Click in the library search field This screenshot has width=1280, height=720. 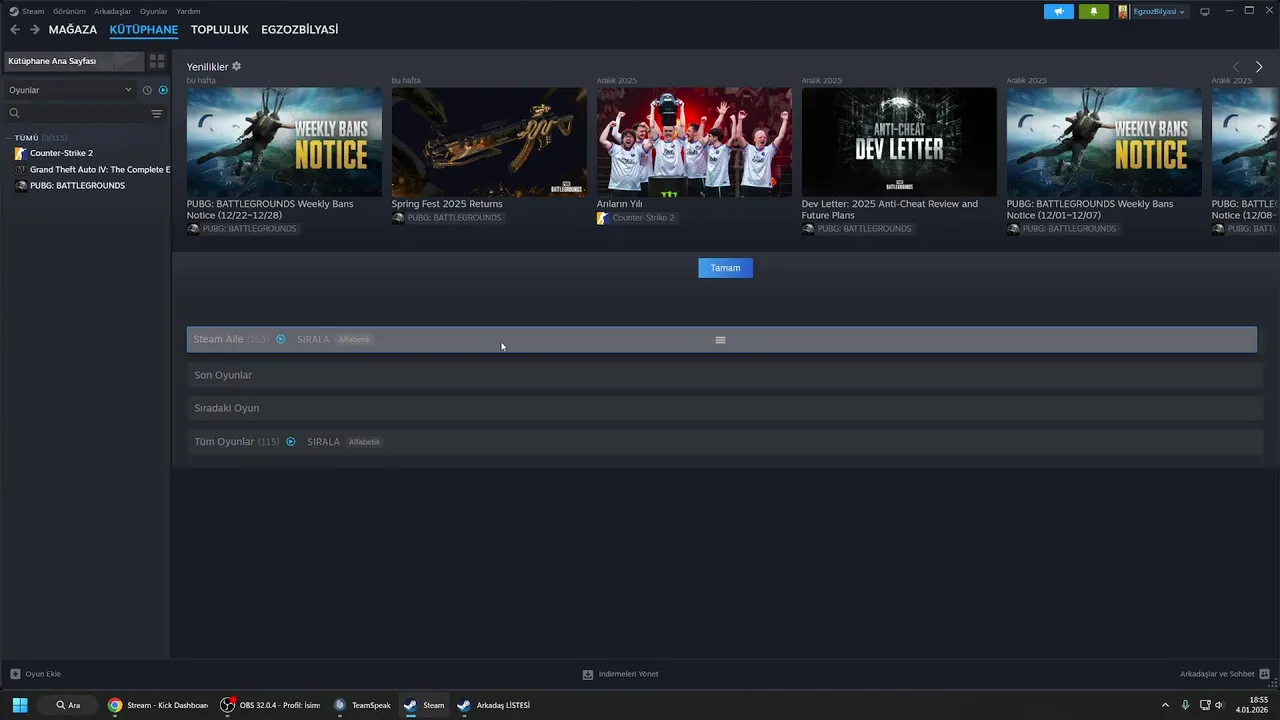pyautogui.click(x=85, y=113)
